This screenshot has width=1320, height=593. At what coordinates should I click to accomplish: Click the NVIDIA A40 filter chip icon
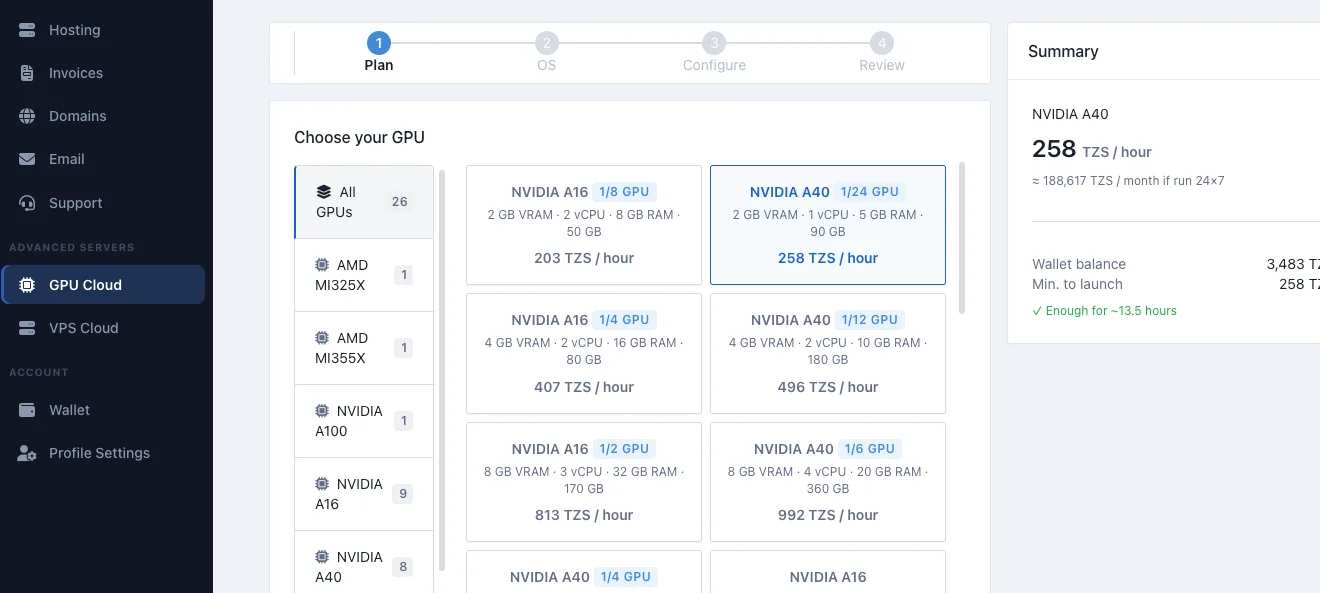point(322,557)
